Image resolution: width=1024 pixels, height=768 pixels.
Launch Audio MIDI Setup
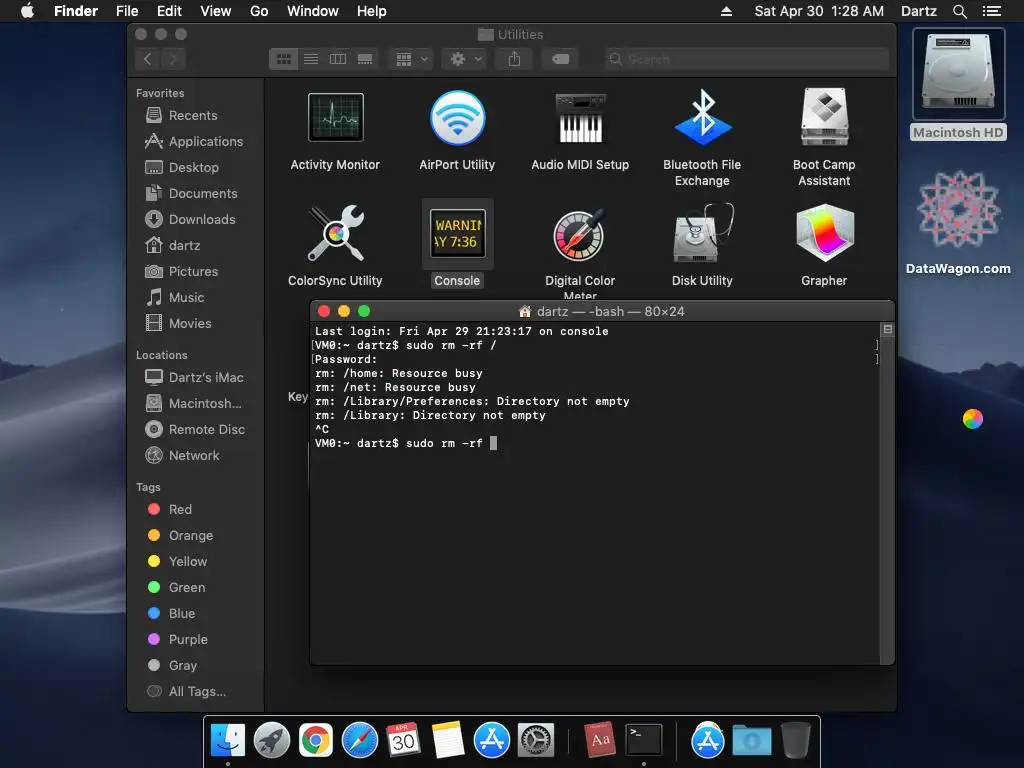[580, 118]
